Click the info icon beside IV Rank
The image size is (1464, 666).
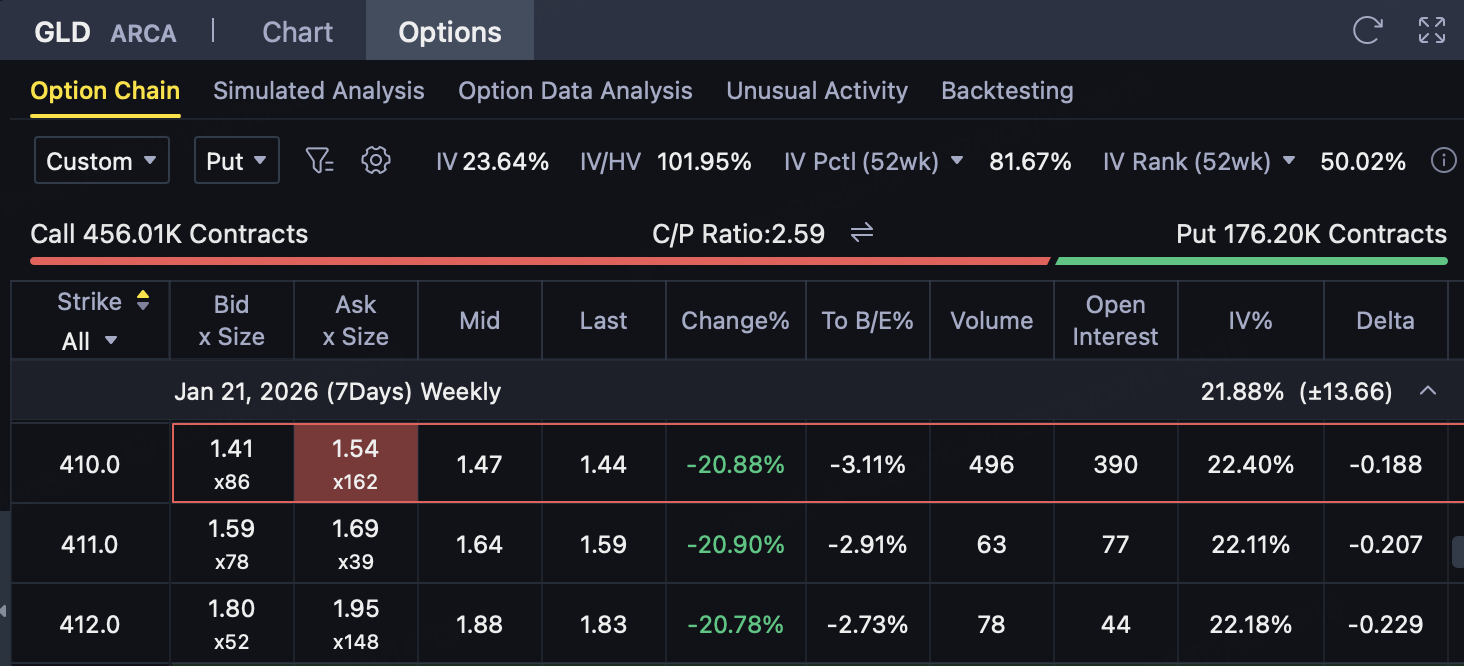pyautogui.click(x=1443, y=161)
